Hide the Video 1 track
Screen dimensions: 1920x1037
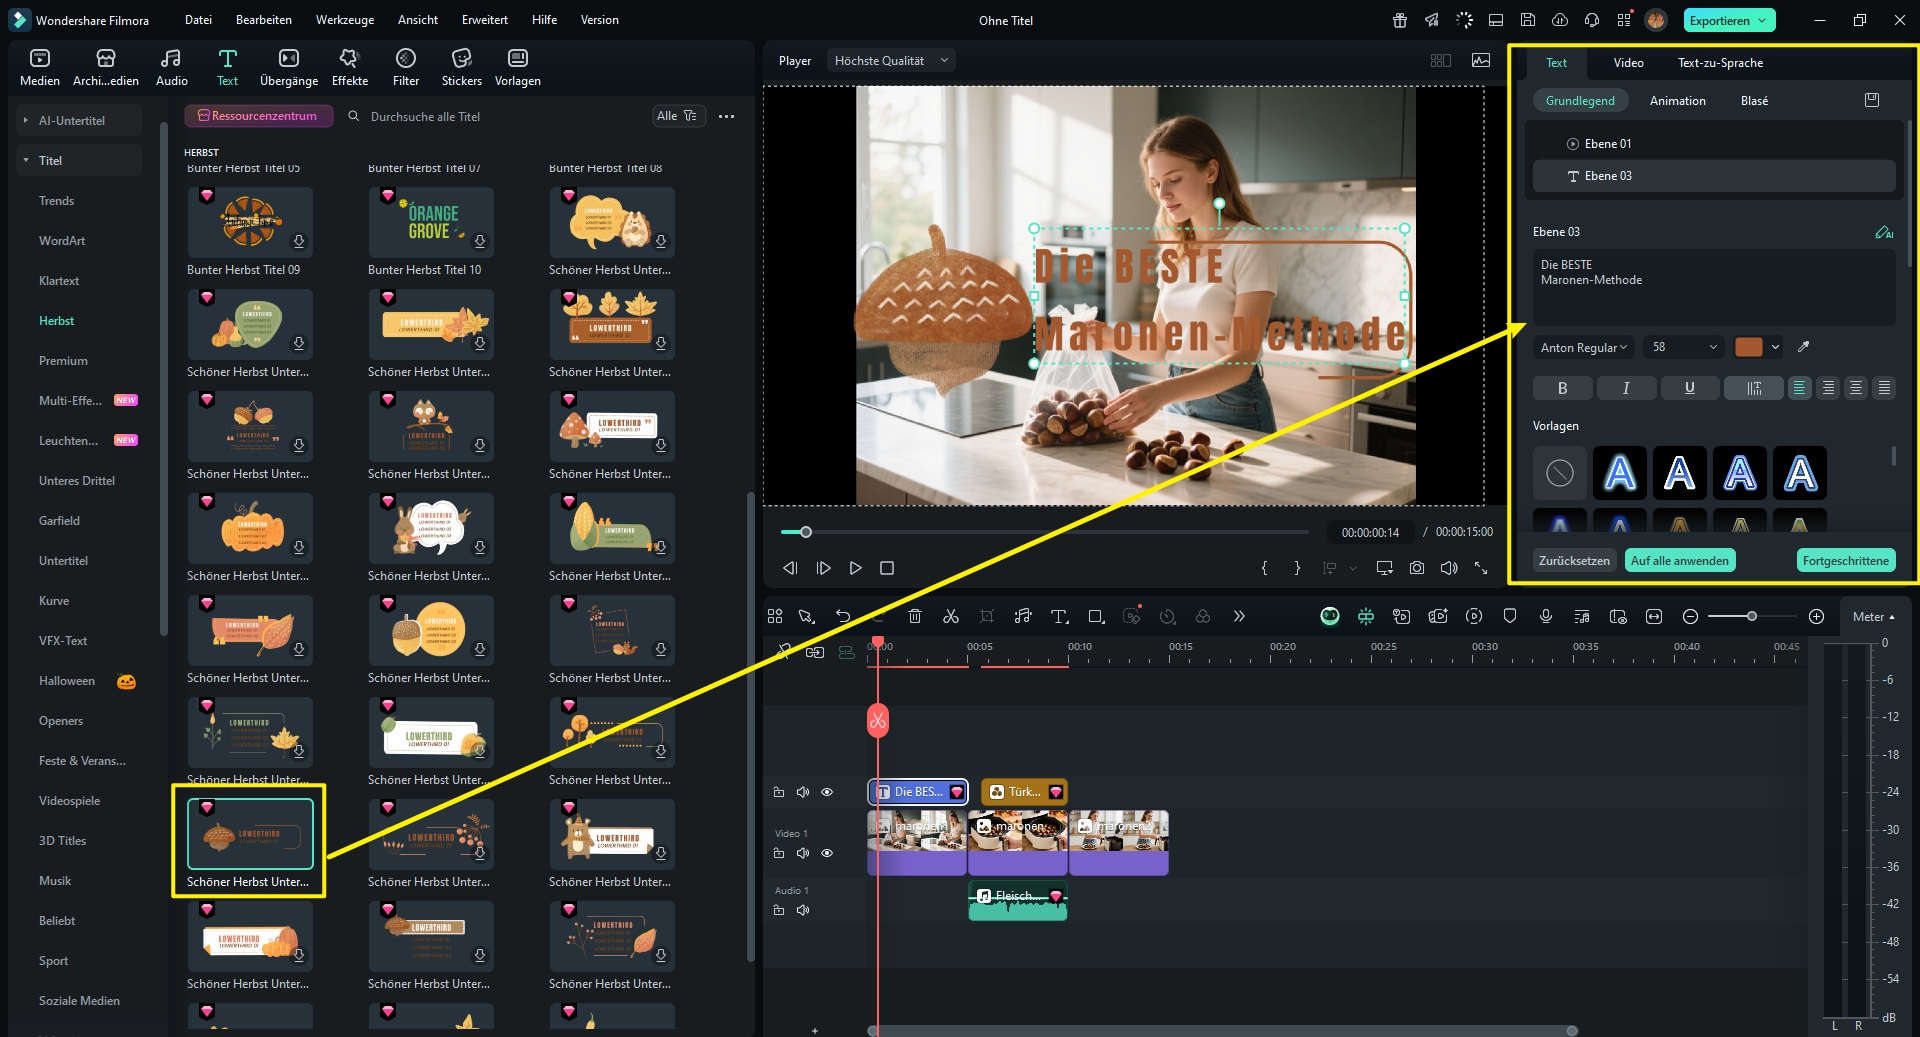(827, 853)
